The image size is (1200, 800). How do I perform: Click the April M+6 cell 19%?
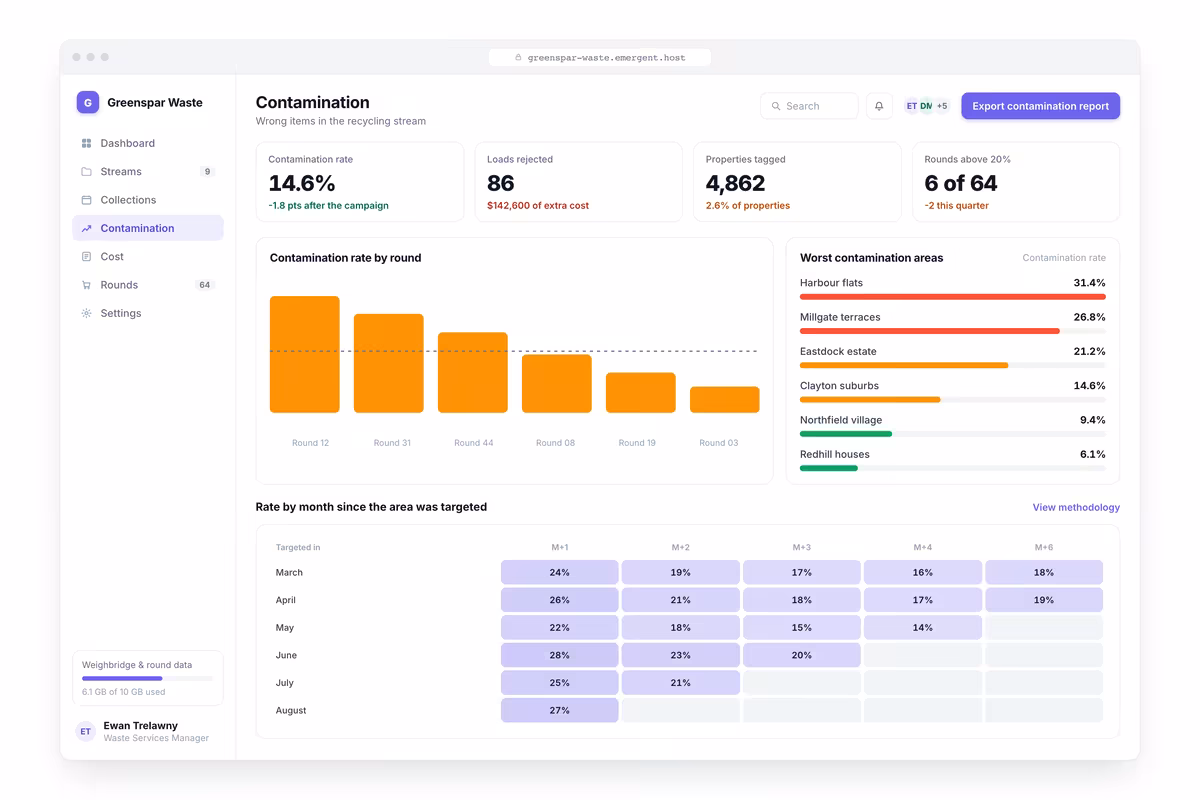1044,600
